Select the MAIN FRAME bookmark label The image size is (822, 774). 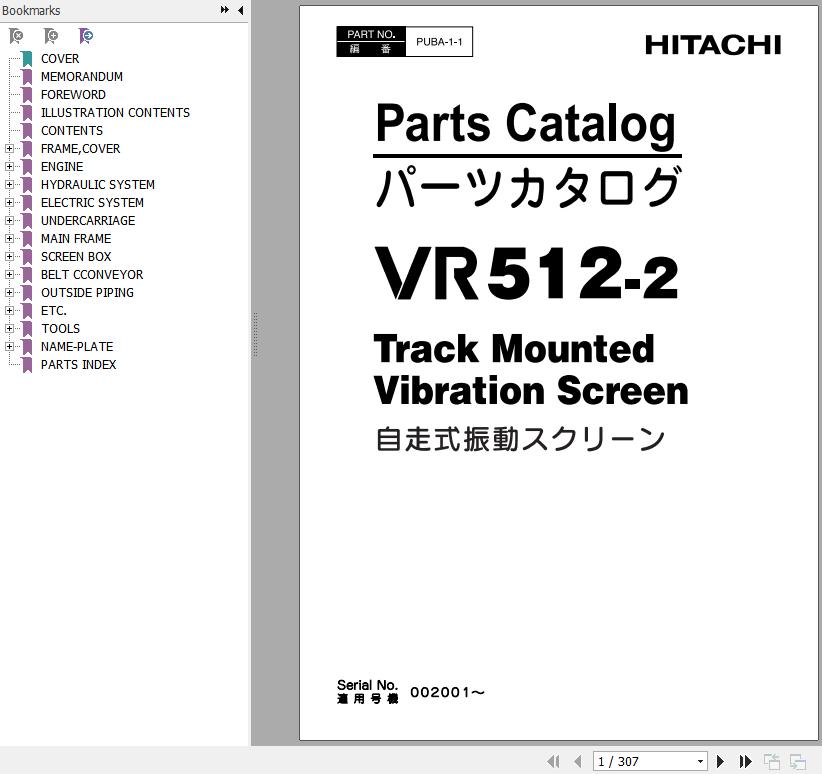click(x=76, y=239)
